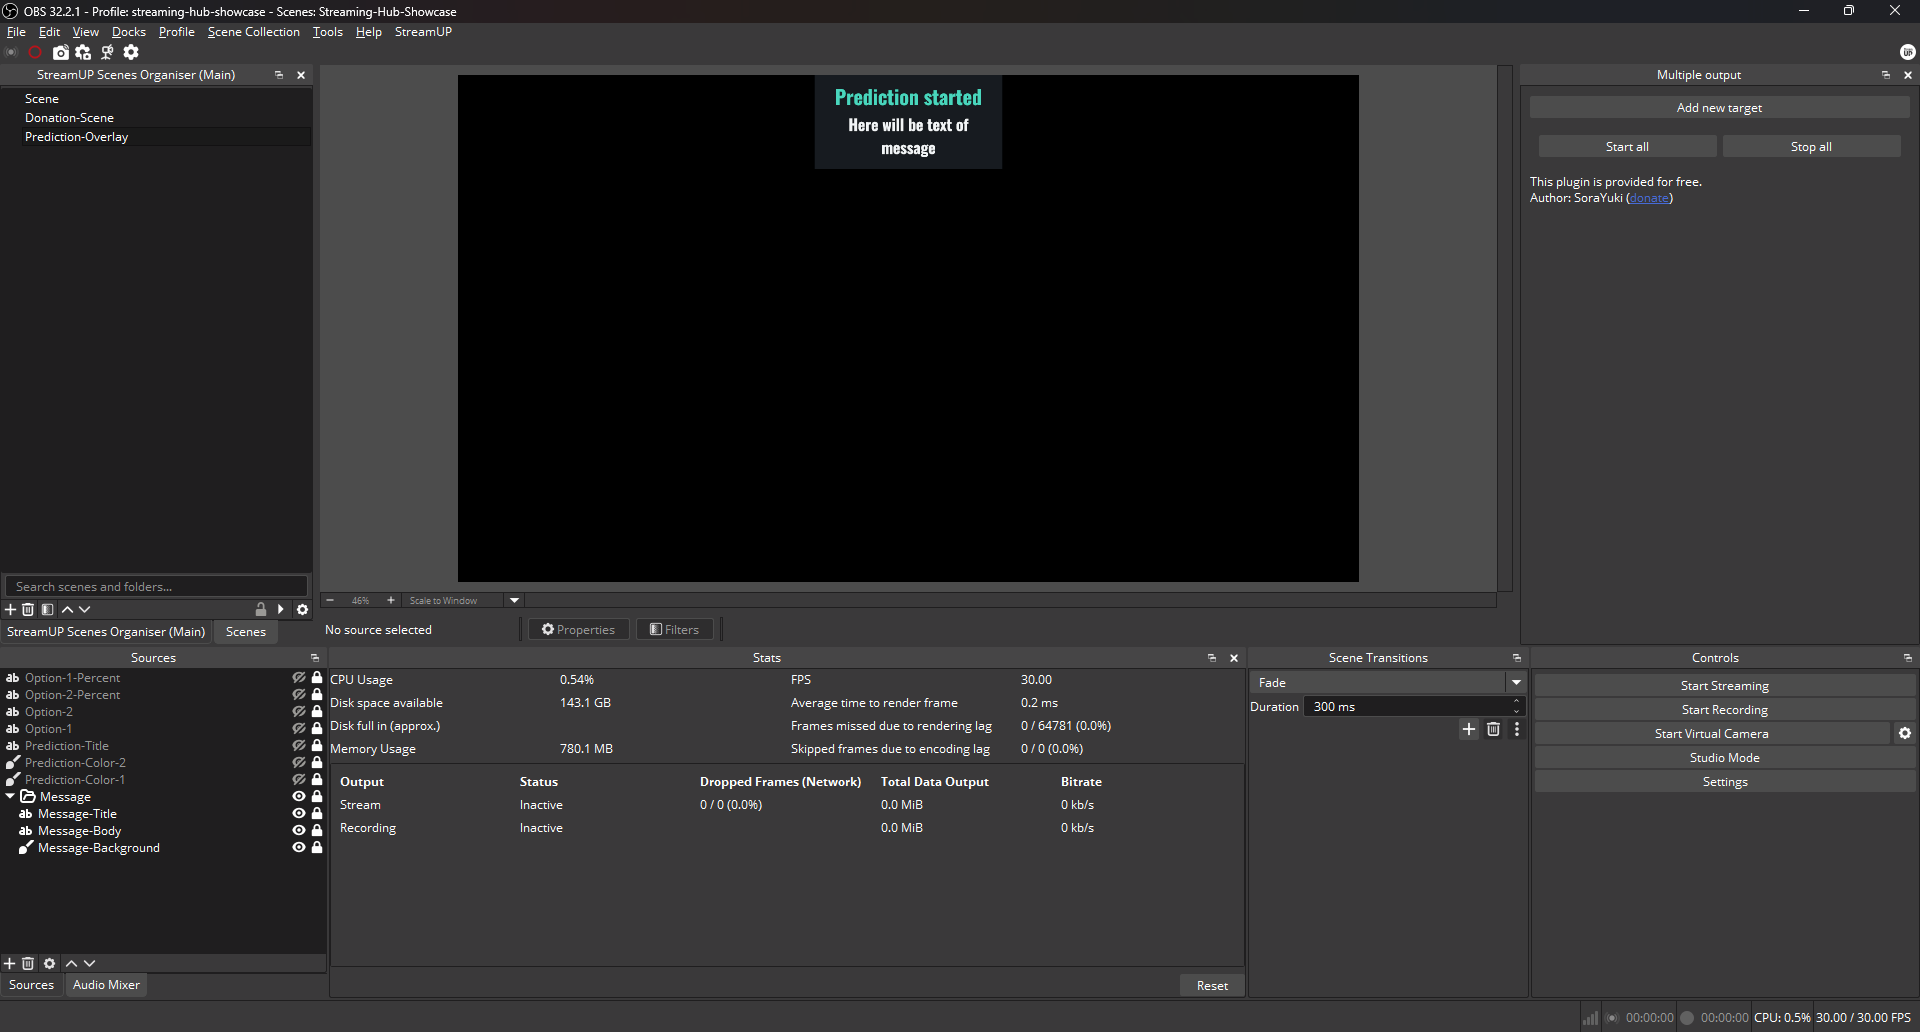Open transition properties three-dot menu

pyautogui.click(x=1517, y=729)
